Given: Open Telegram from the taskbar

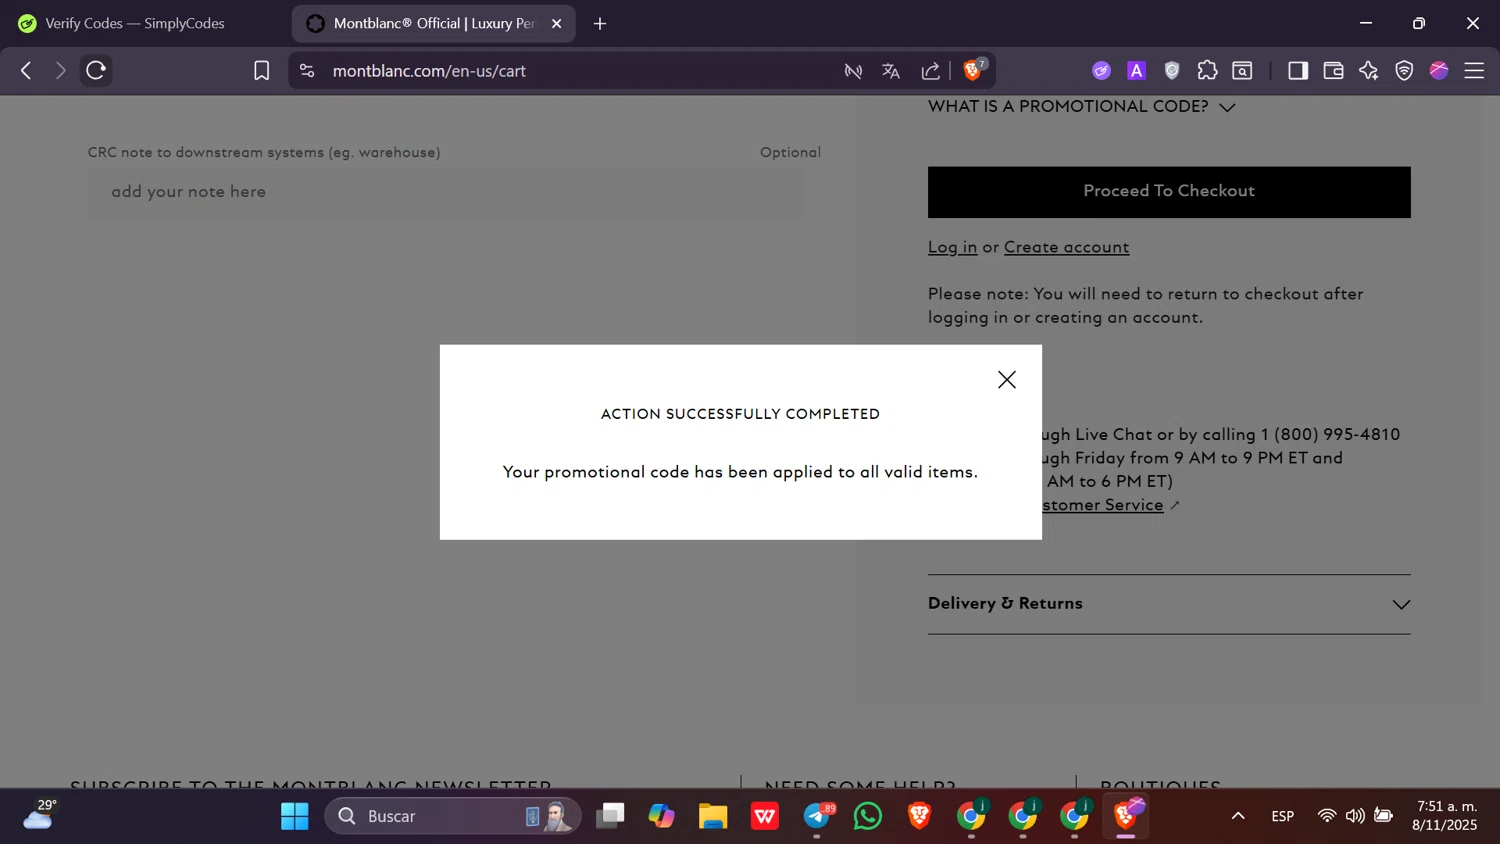Looking at the screenshot, I should tap(817, 816).
